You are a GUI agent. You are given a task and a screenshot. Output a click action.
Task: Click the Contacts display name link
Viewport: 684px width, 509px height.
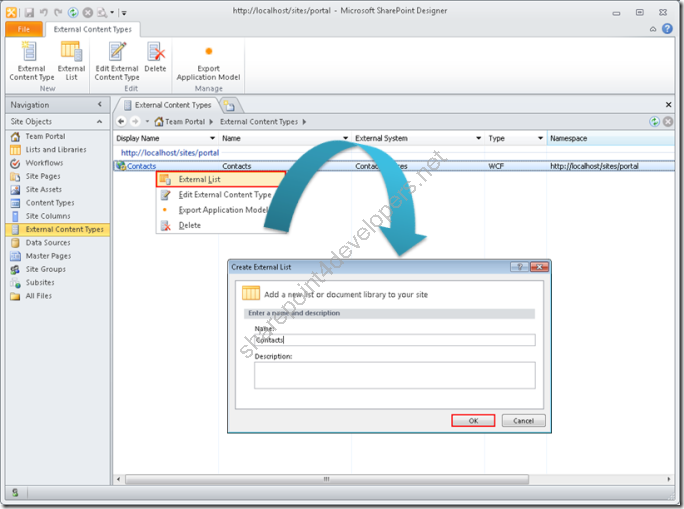coord(141,166)
